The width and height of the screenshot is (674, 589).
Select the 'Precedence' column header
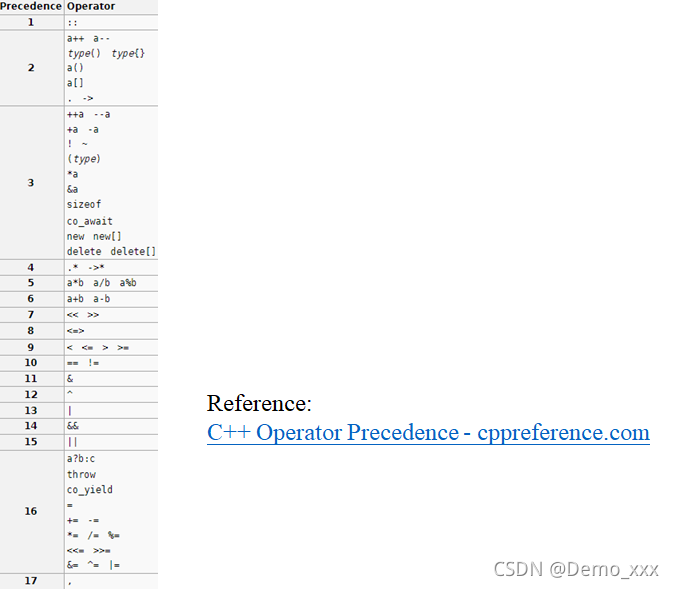pos(31,6)
